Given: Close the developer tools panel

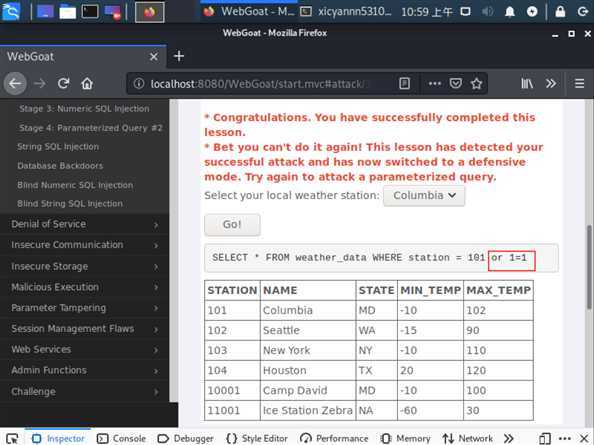Looking at the screenshot, I should tap(584, 439).
